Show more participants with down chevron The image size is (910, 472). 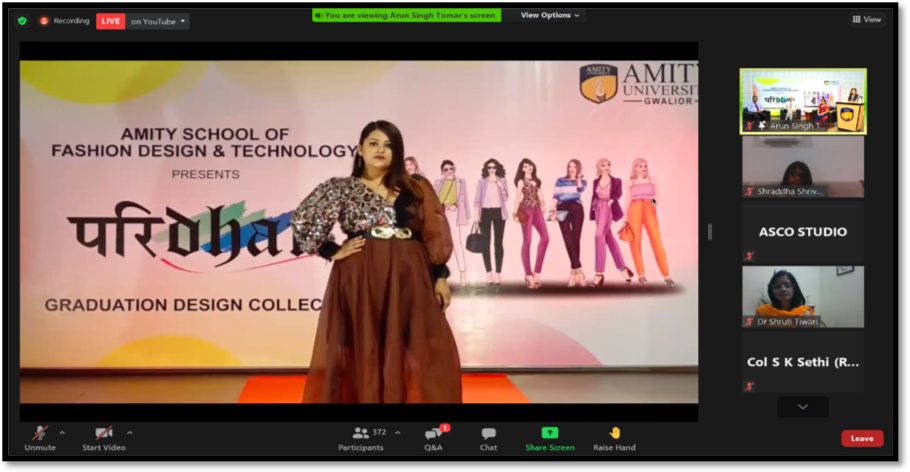tap(803, 407)
